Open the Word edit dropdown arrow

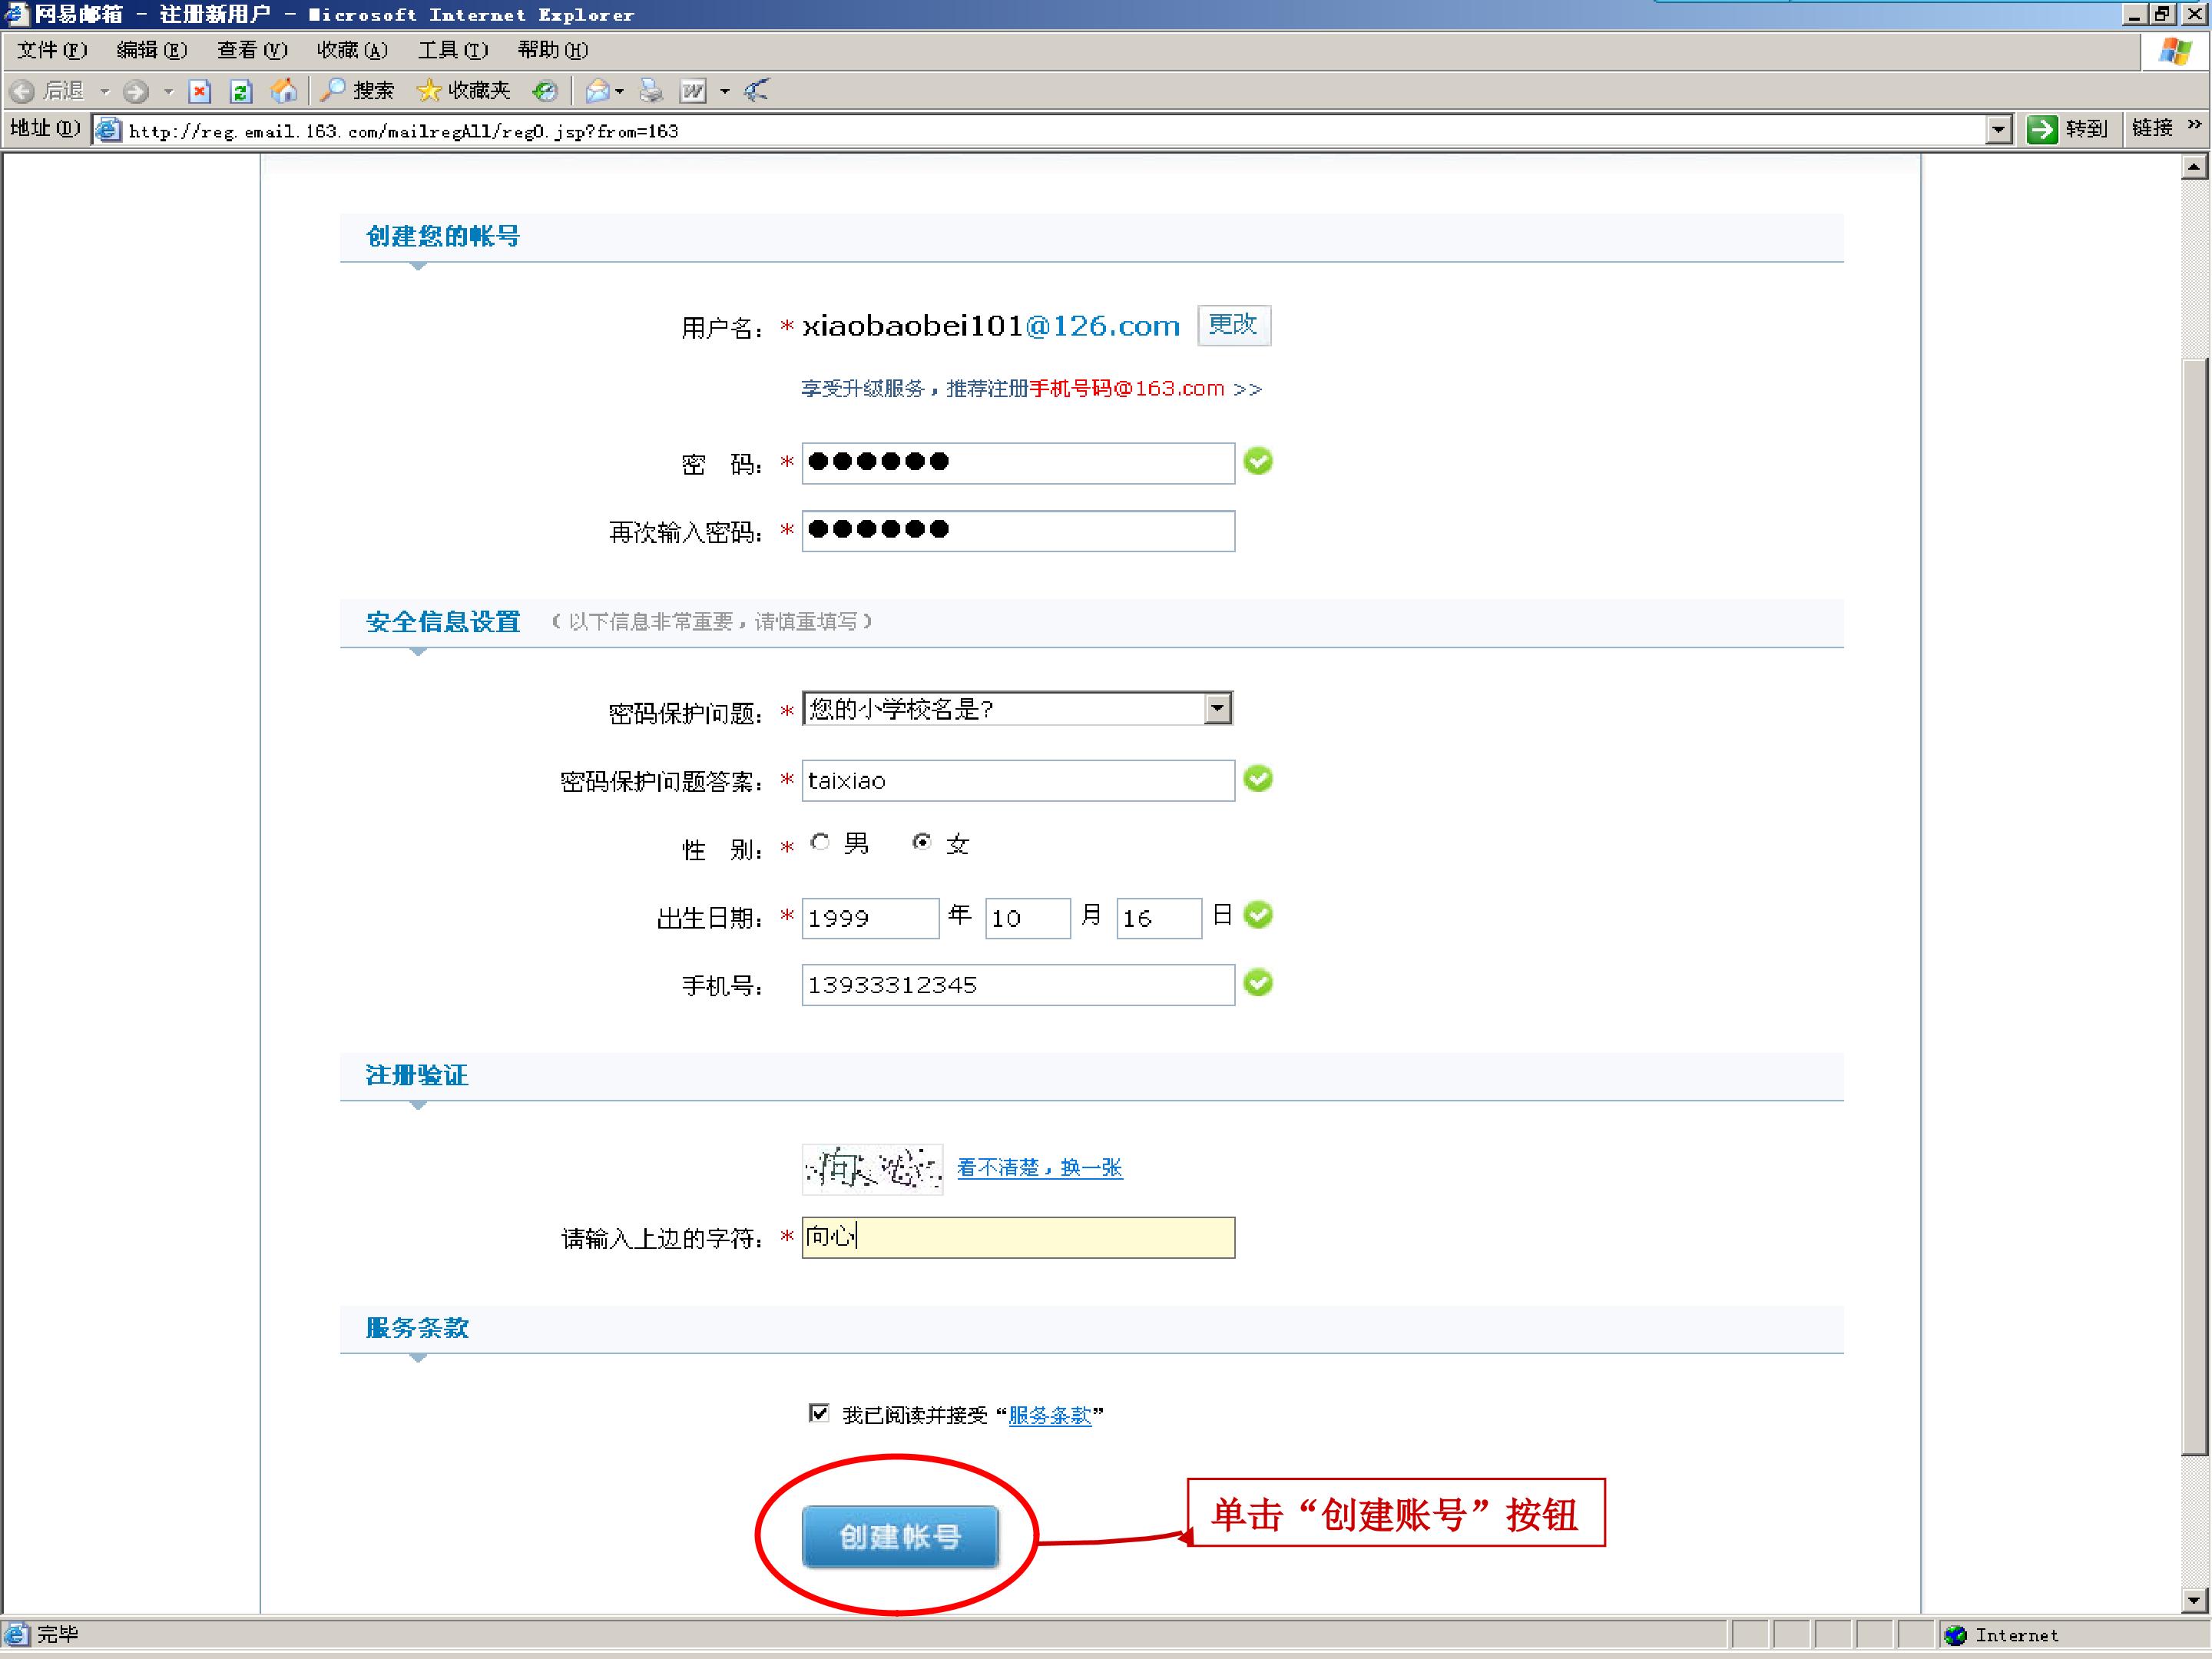(x=724, y=92)
